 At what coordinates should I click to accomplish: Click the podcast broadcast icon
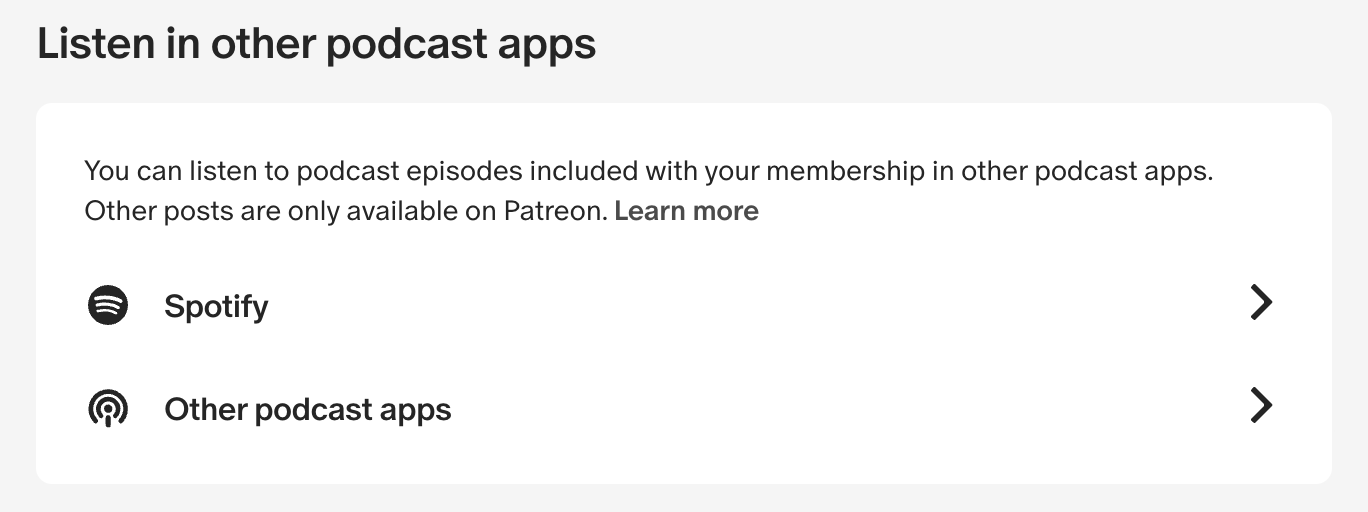click(108, 409)
